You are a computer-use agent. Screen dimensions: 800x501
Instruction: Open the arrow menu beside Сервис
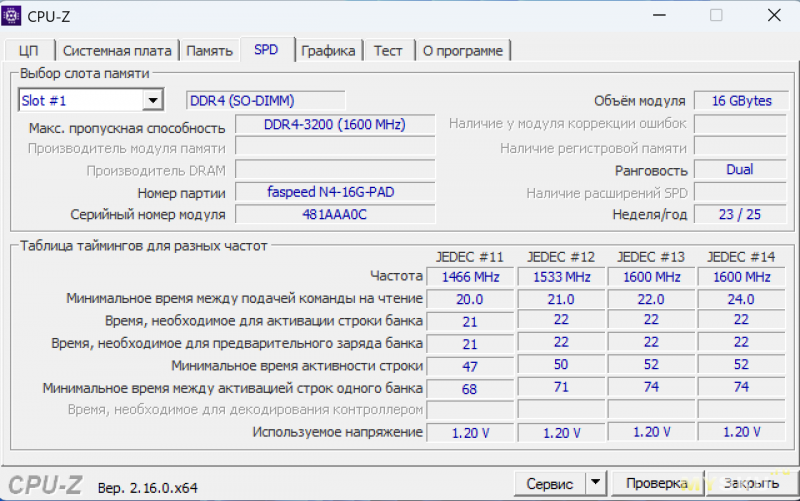pos(596,484)
